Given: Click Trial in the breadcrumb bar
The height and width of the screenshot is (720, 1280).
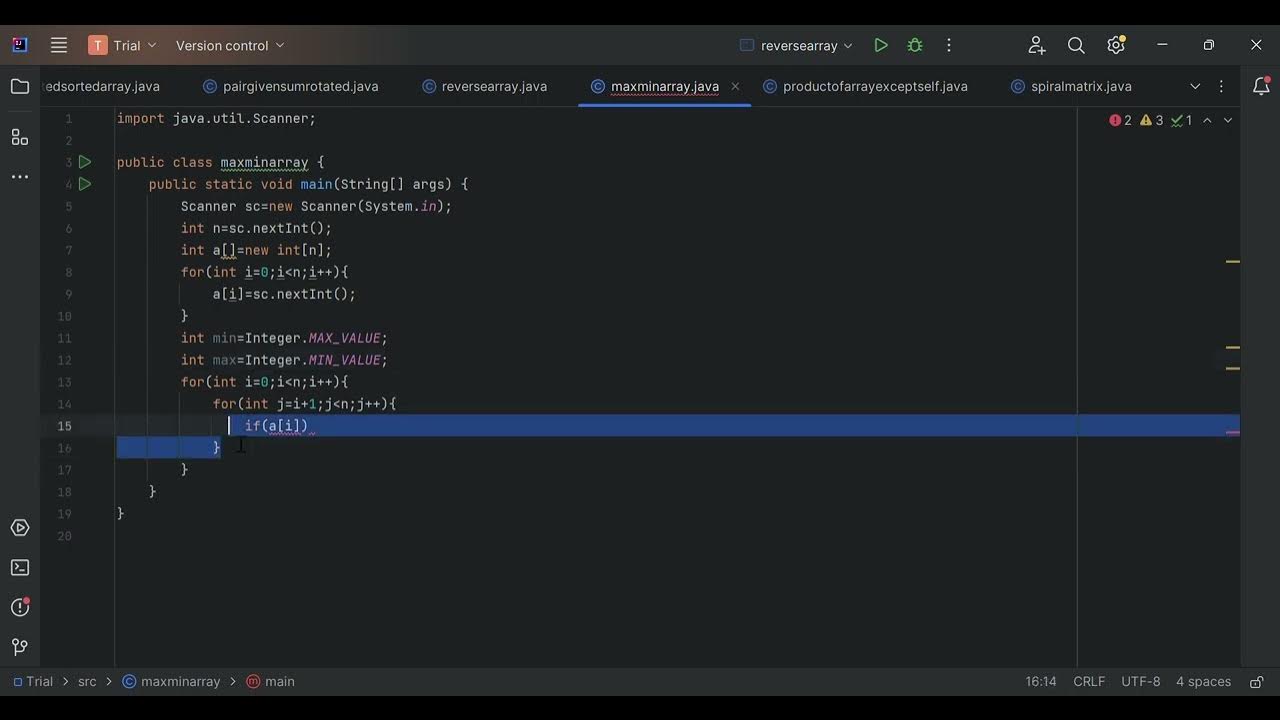Looking at the screenshot, I should coord(33,682).
